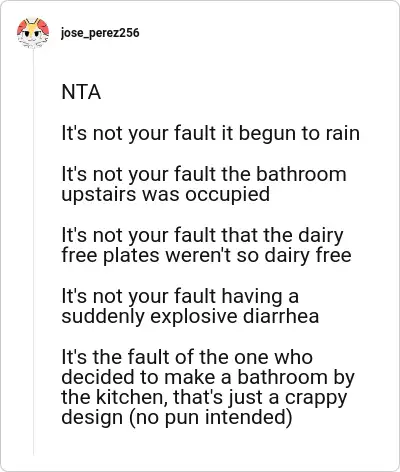The height and width of the screenshot is (472, 400).
Task: Click the word 'diarrhea'
Action: [x=281, y=316]
